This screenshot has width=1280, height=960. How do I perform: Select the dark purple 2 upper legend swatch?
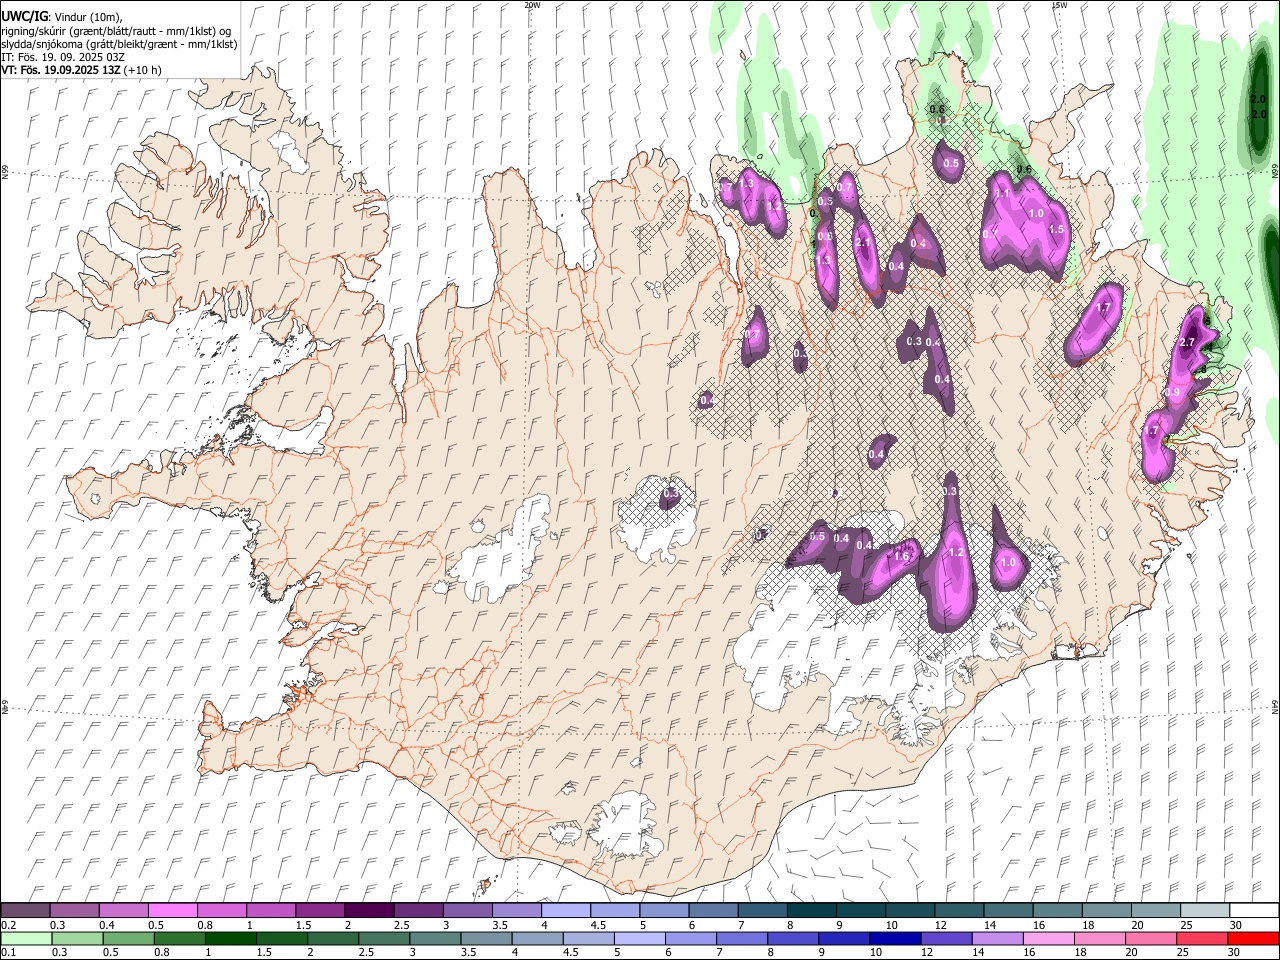click(x=369, y=910)
